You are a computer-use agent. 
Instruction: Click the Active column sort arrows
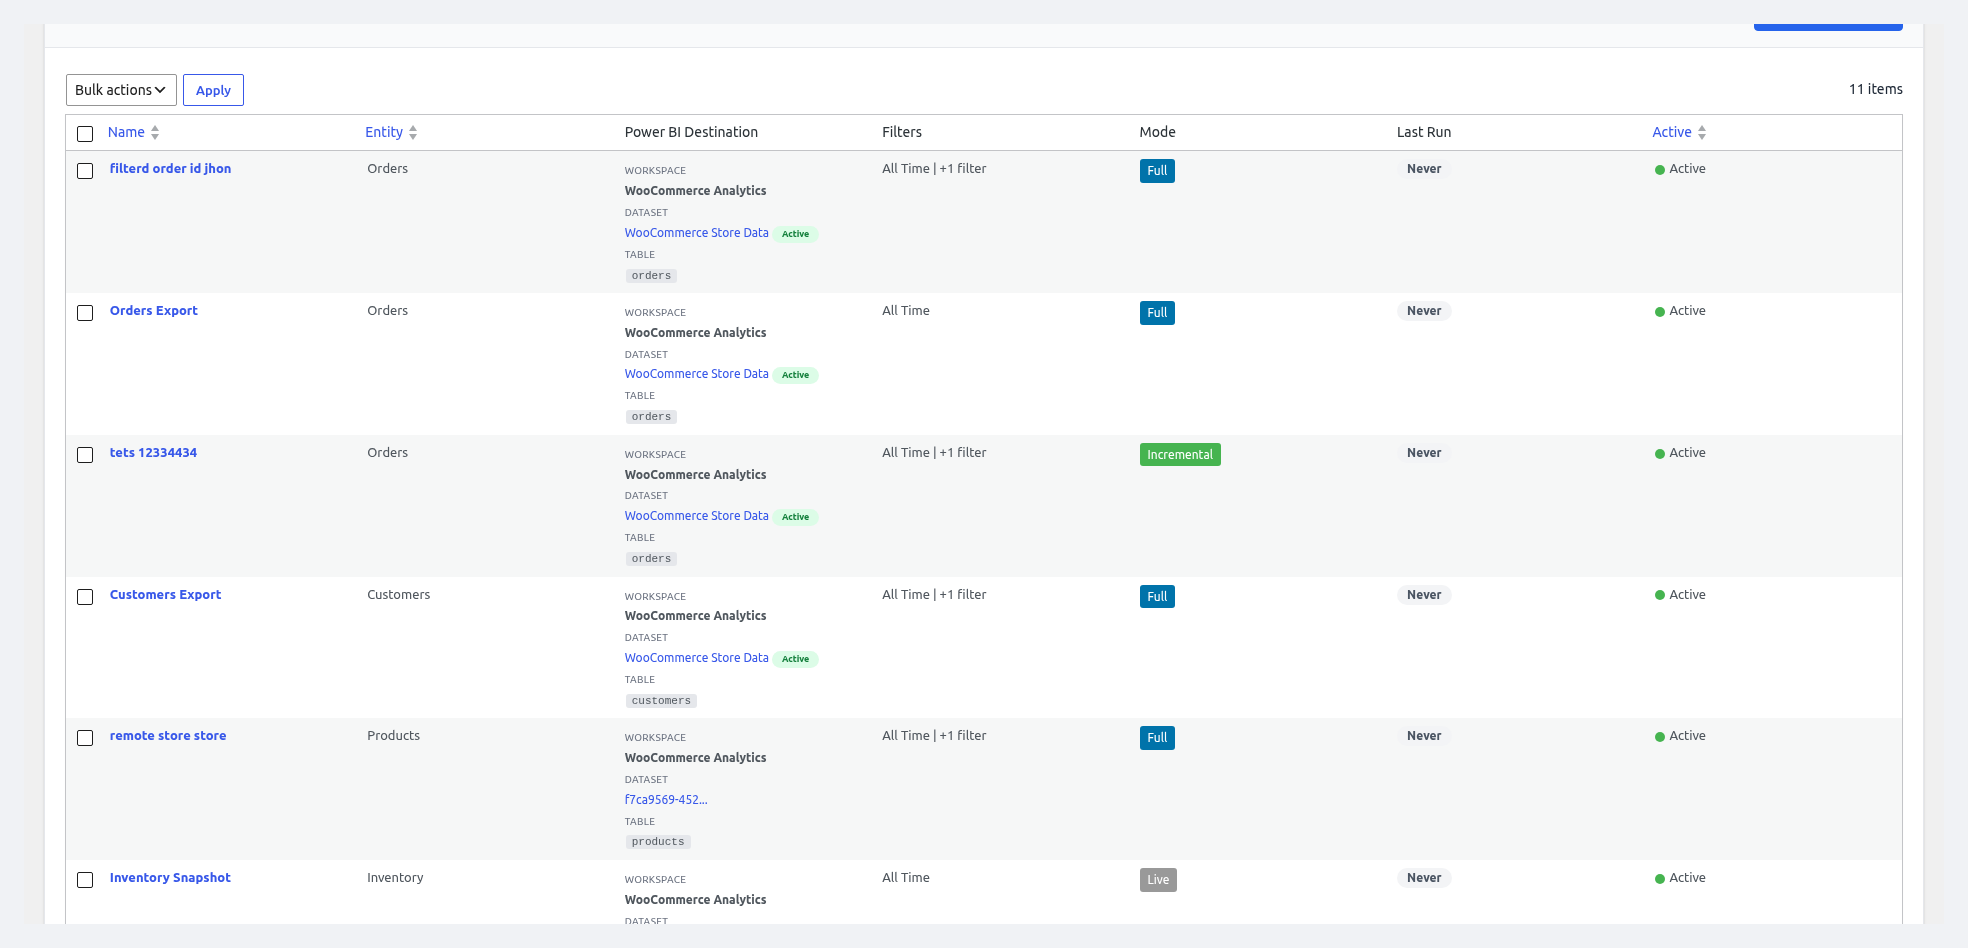point(1702,132)
